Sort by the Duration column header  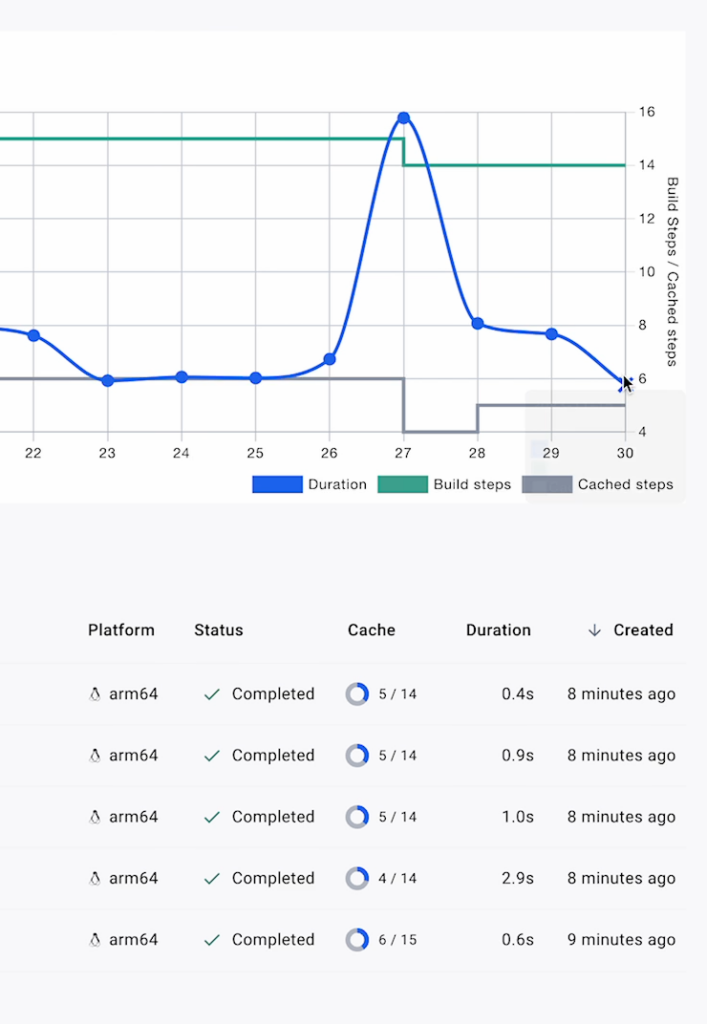(498, 630)
